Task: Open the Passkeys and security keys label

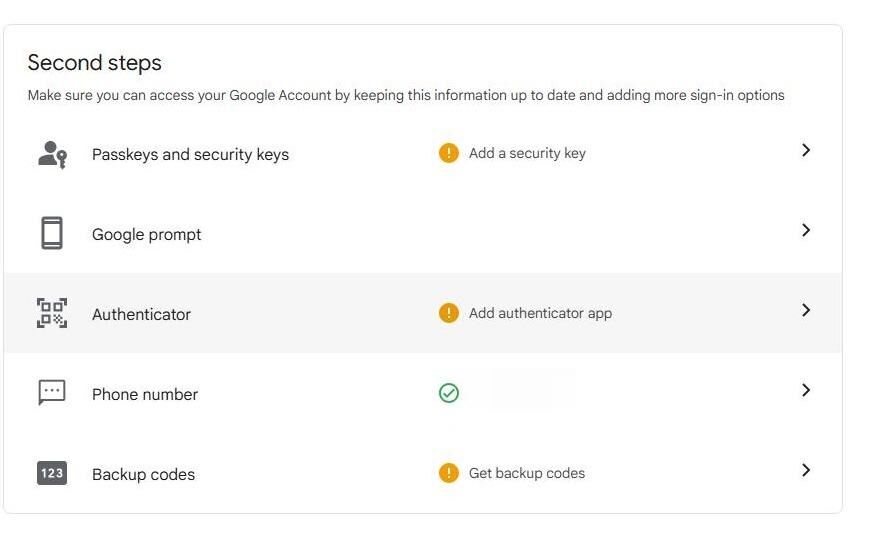Action: click(190, 155)
